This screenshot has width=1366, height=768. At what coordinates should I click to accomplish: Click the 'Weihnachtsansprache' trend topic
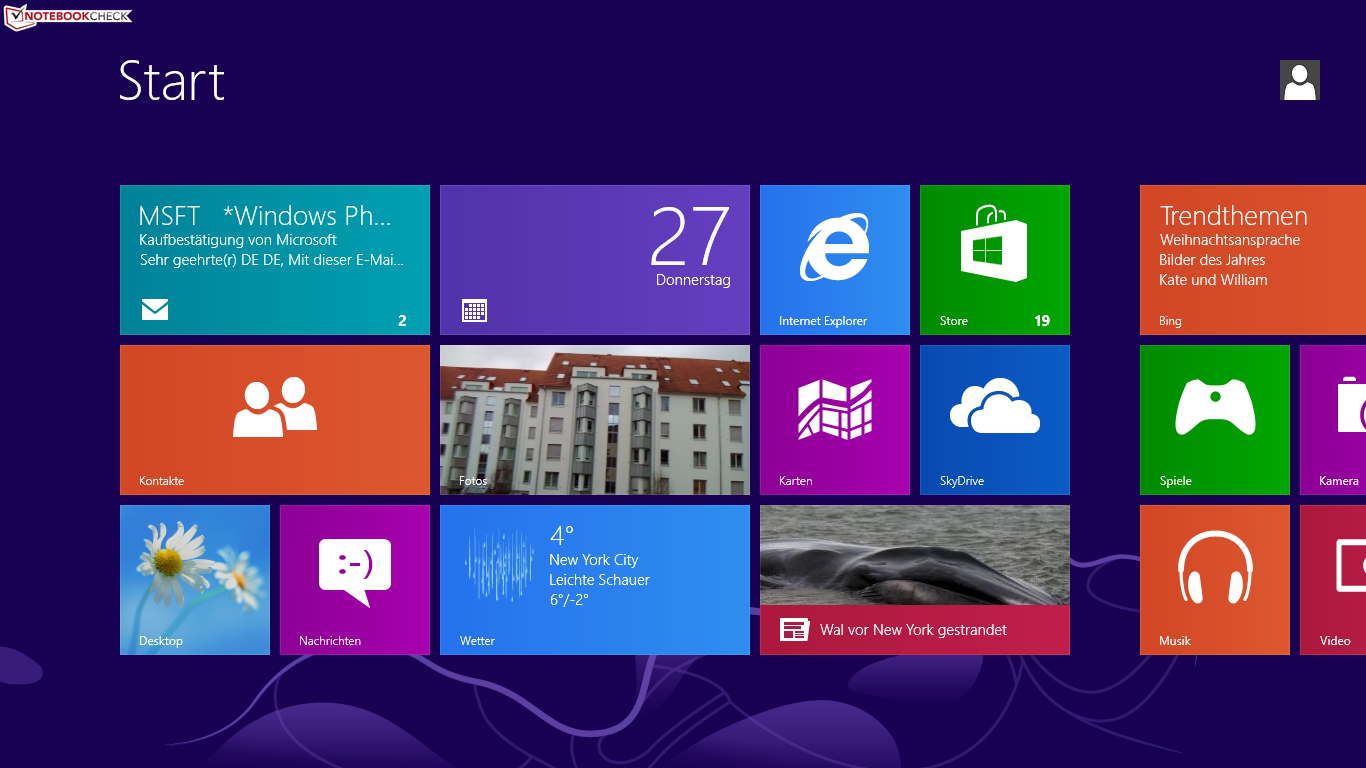(1230, 240)
